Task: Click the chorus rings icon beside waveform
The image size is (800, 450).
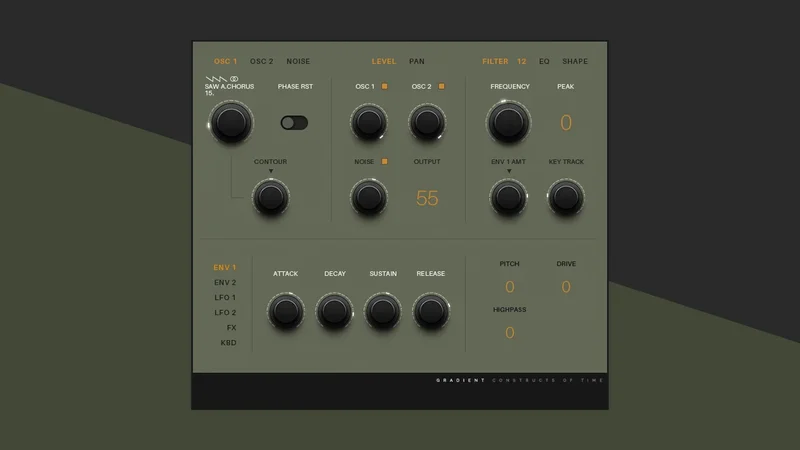Action: (234, 79)
